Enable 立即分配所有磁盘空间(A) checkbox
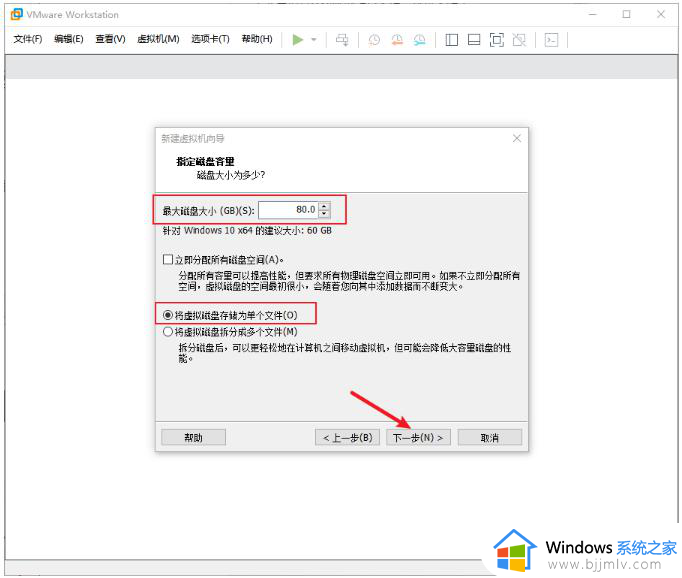 (168, 260)
